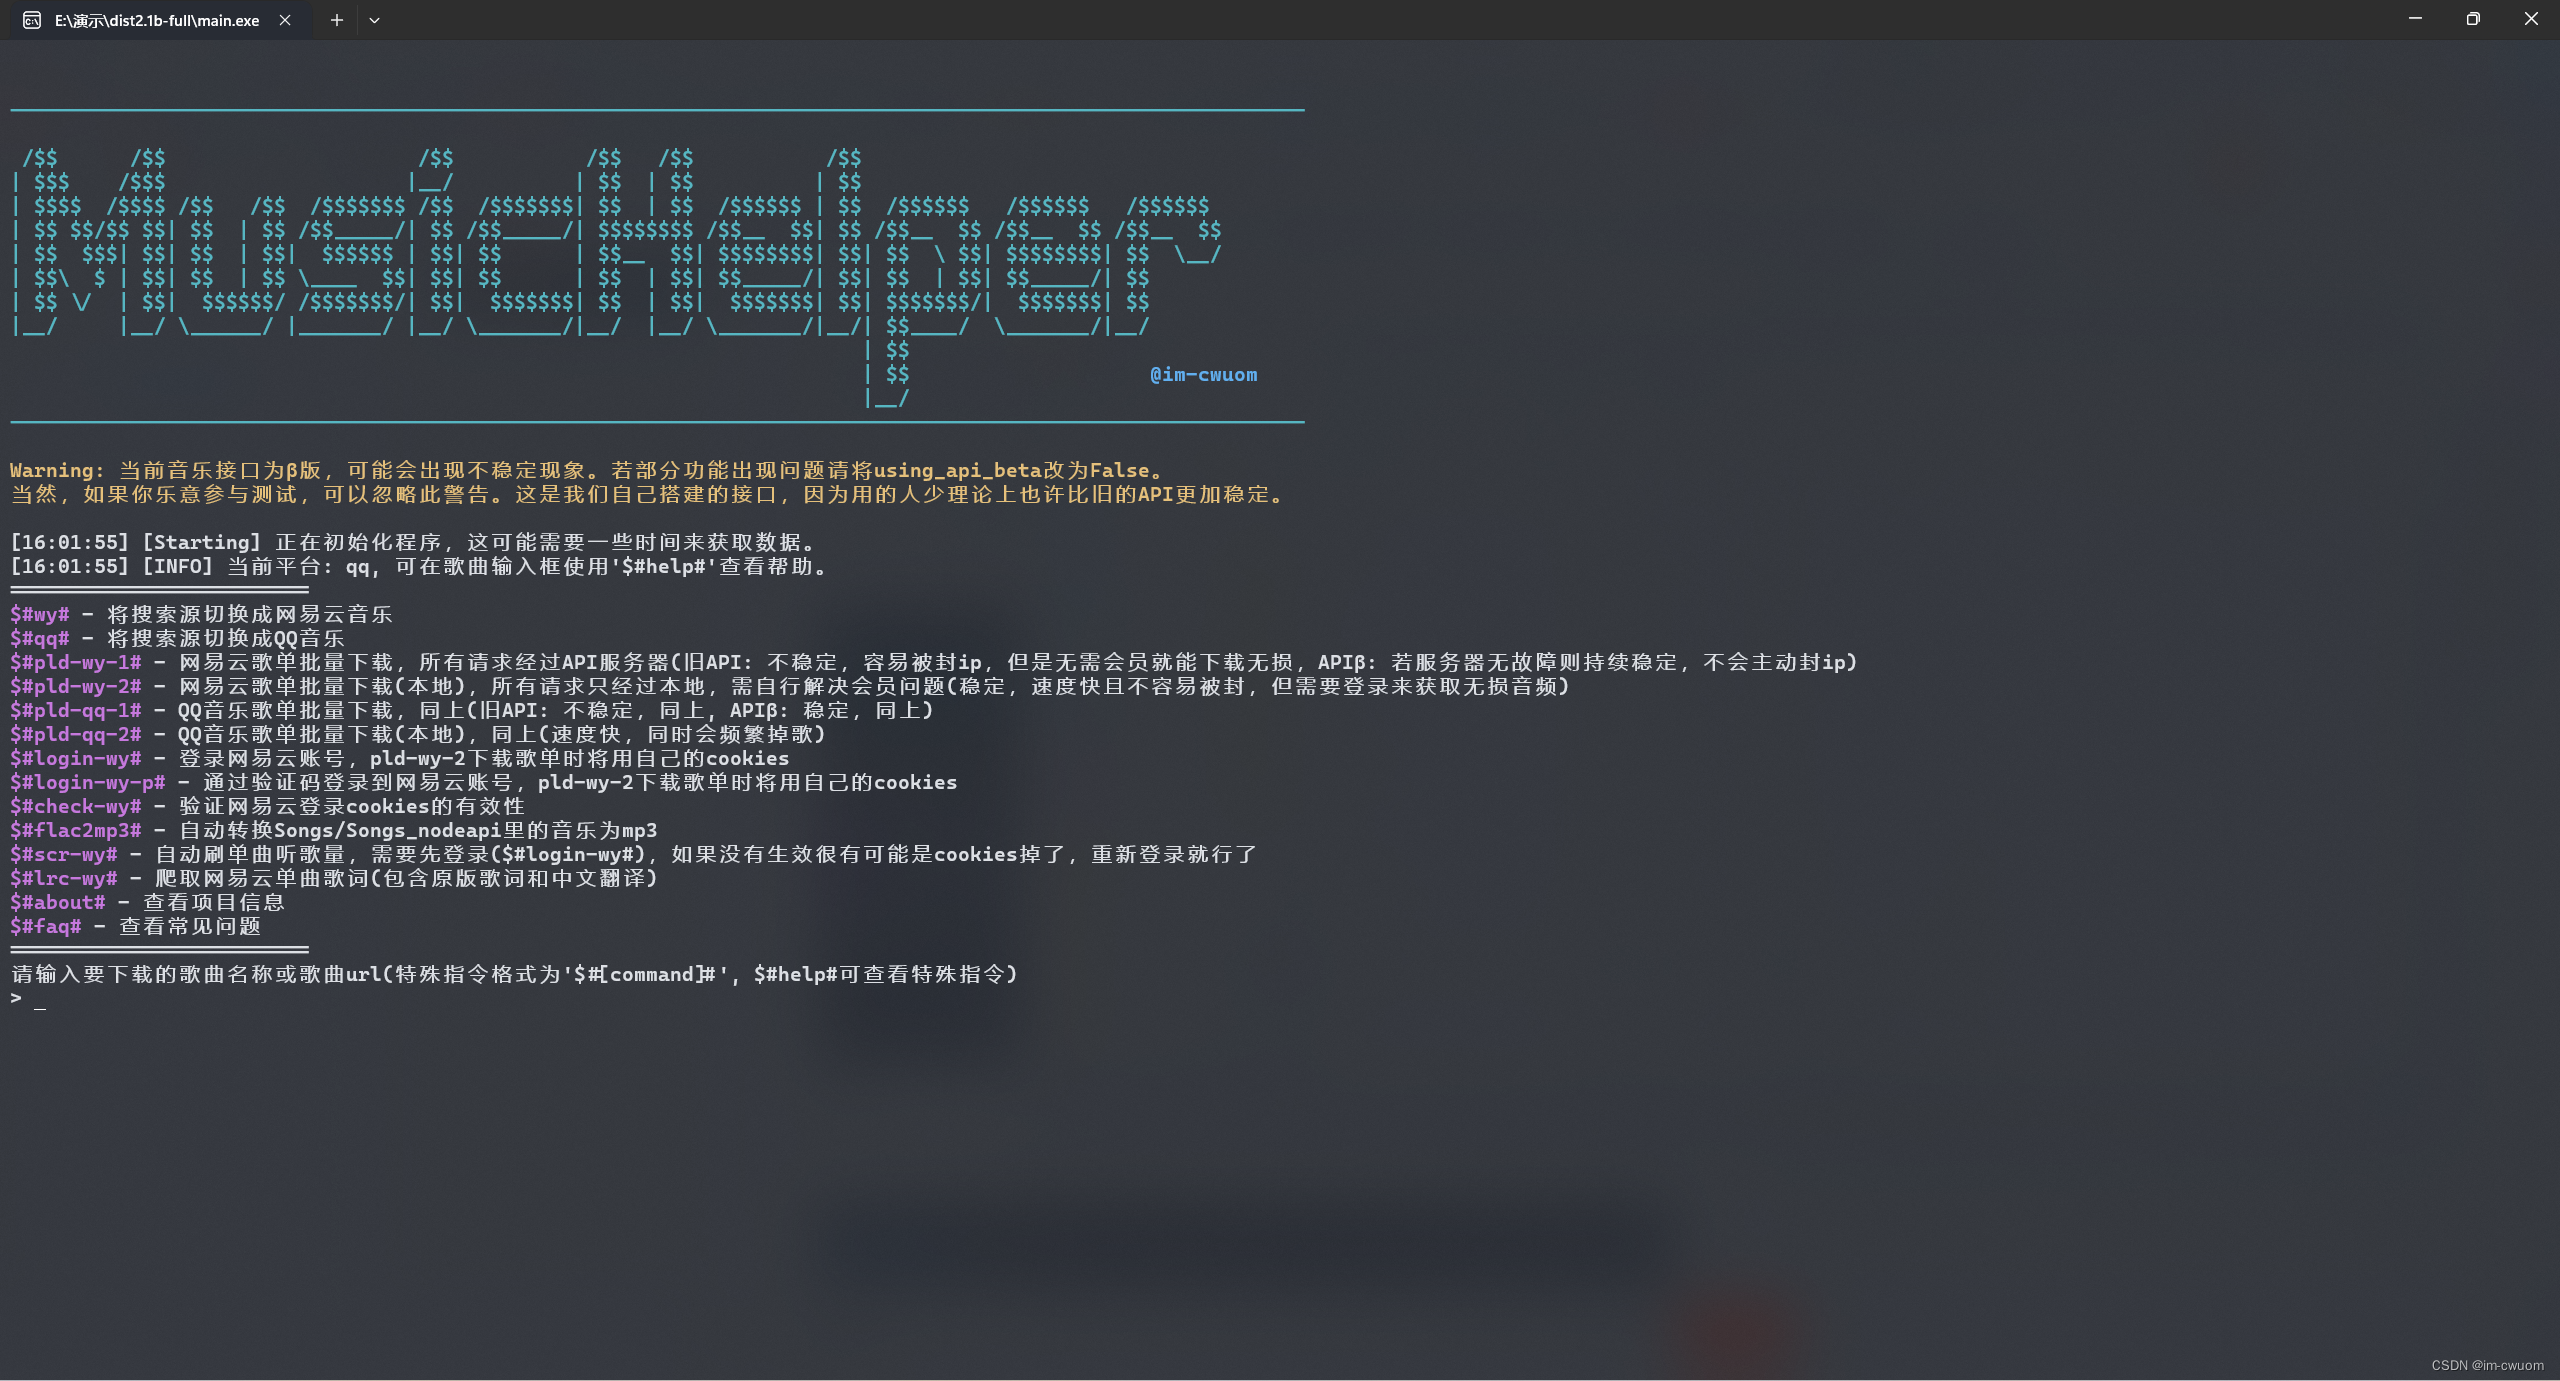Click the terminal icon in the tab

pyautogui.click(x=32, y=20)
